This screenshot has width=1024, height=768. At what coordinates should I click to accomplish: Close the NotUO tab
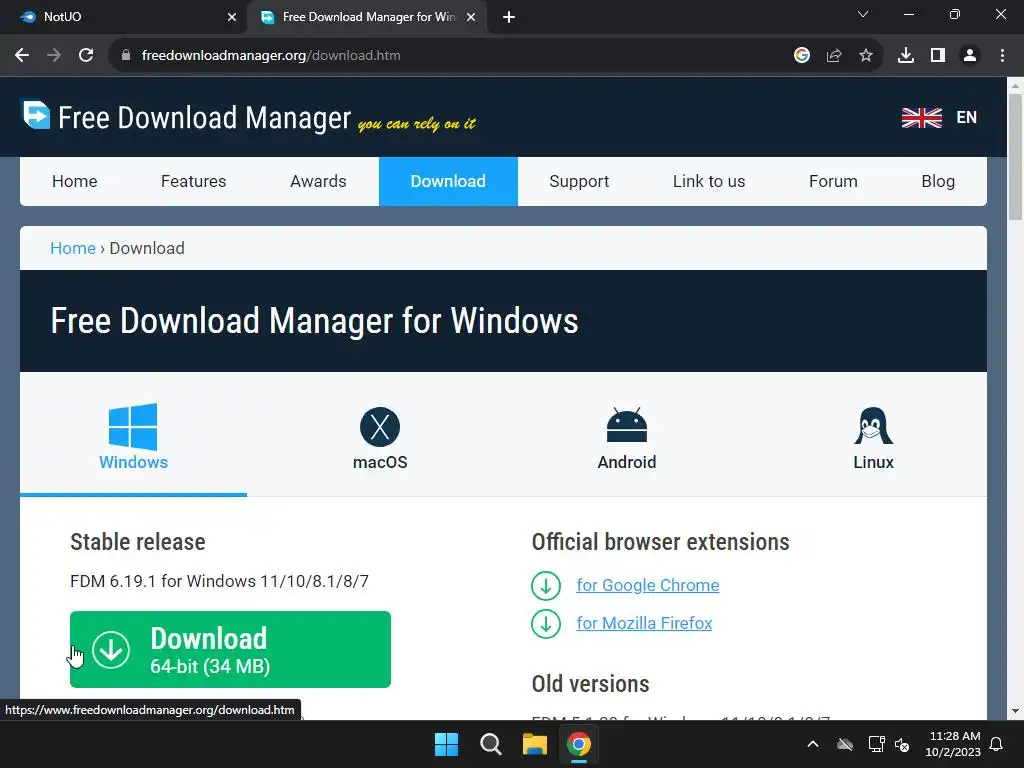click(x=232, y=17)
